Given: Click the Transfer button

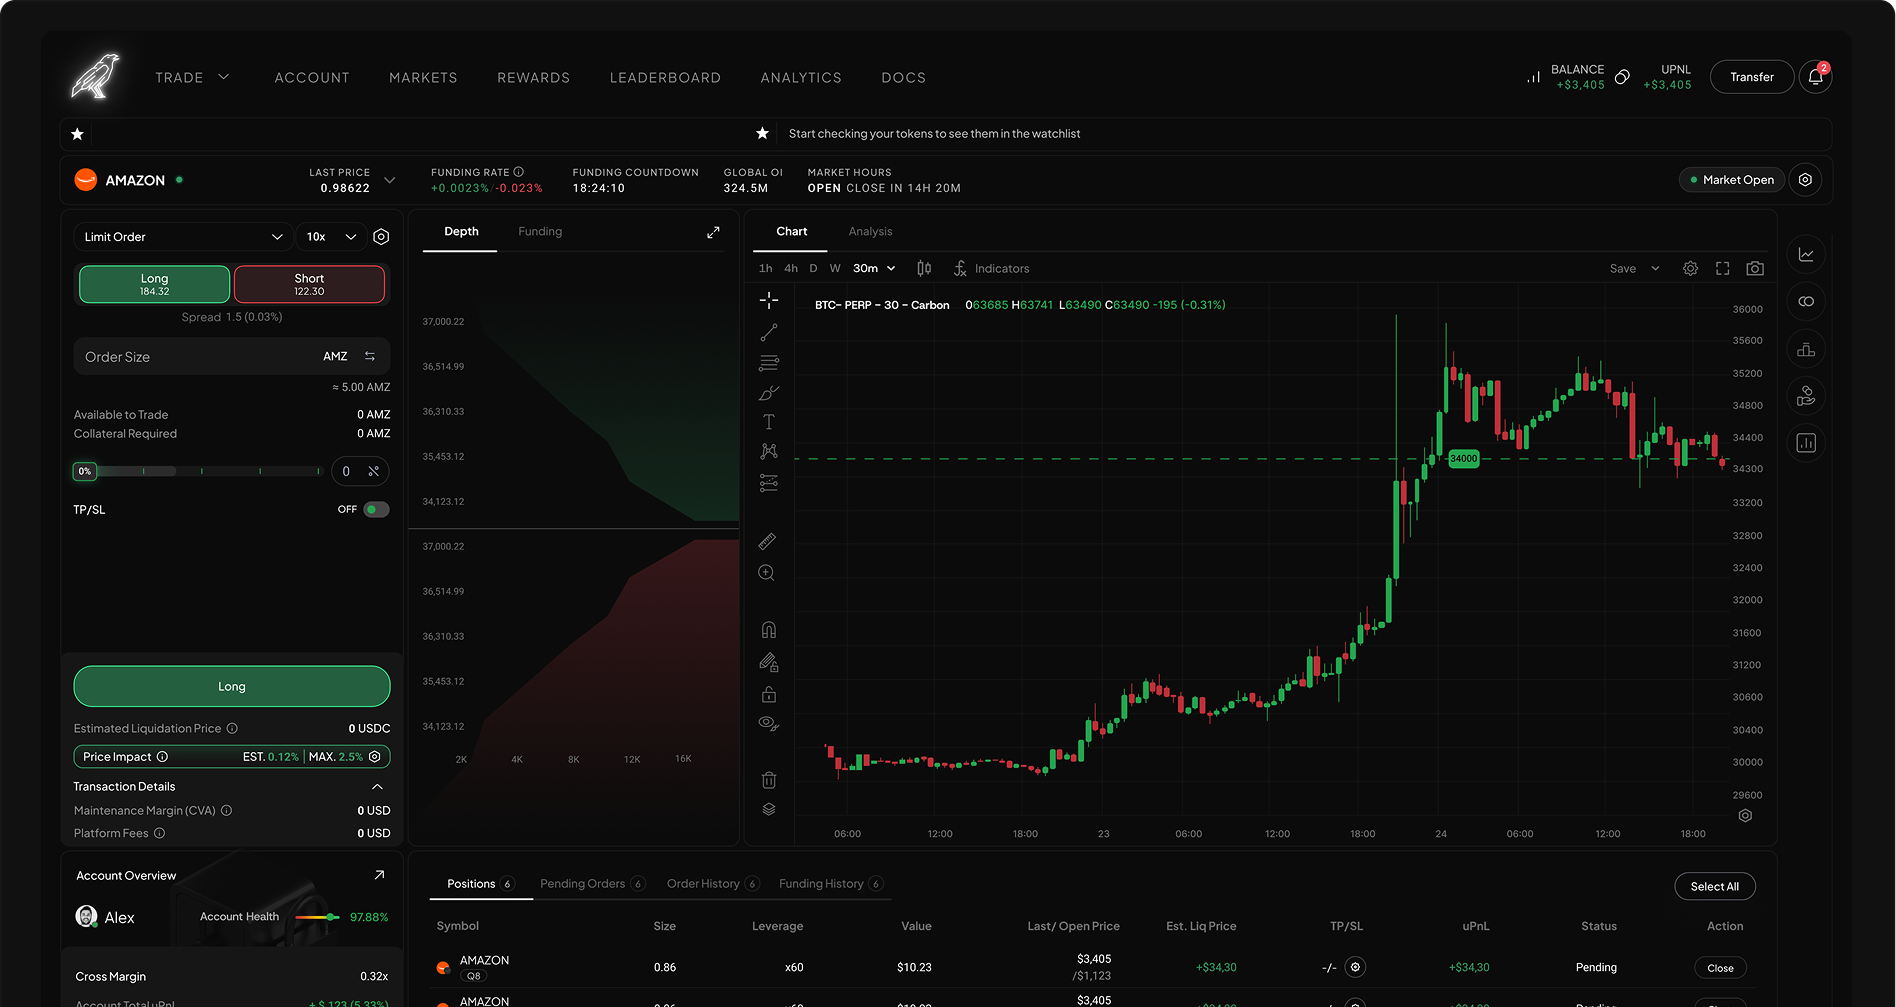Looking at the screenshot, I should pyautogui.click(x=1752, y=77).
